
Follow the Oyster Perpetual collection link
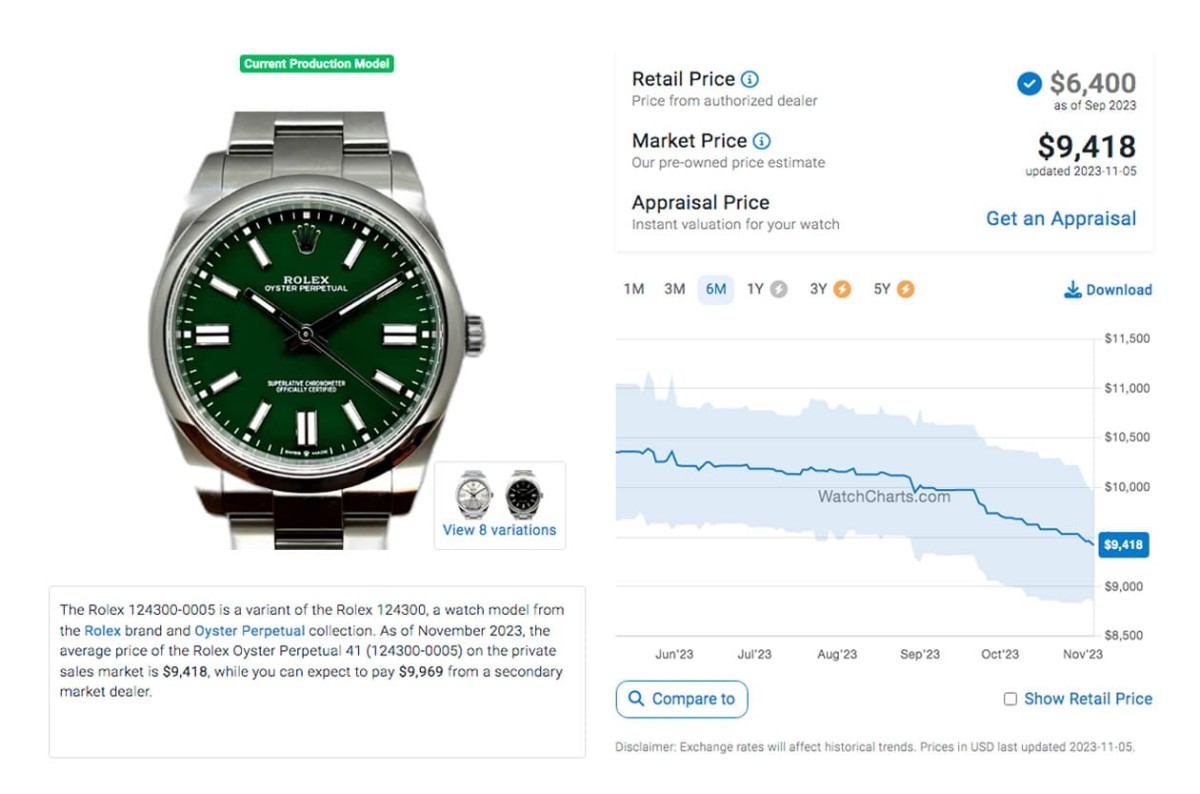249,631
